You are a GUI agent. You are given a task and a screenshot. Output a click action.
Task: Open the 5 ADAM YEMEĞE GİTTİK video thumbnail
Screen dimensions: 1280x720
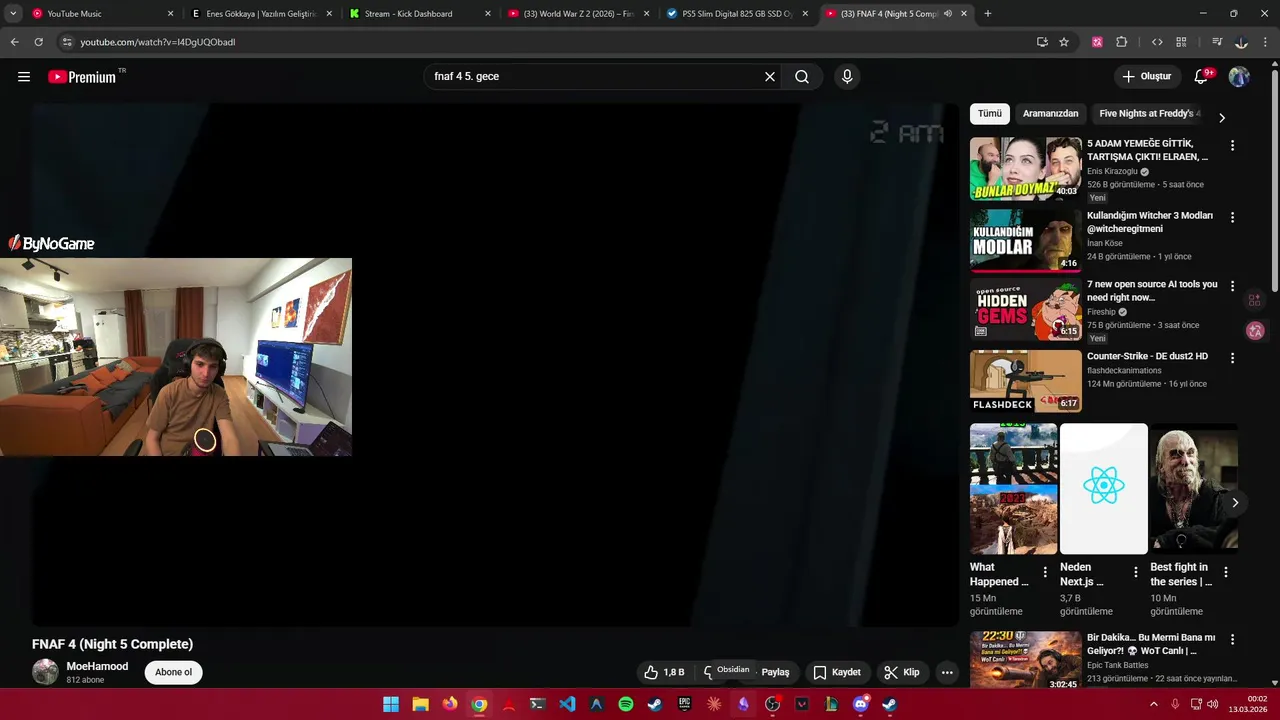click(x=1026, y=169)
